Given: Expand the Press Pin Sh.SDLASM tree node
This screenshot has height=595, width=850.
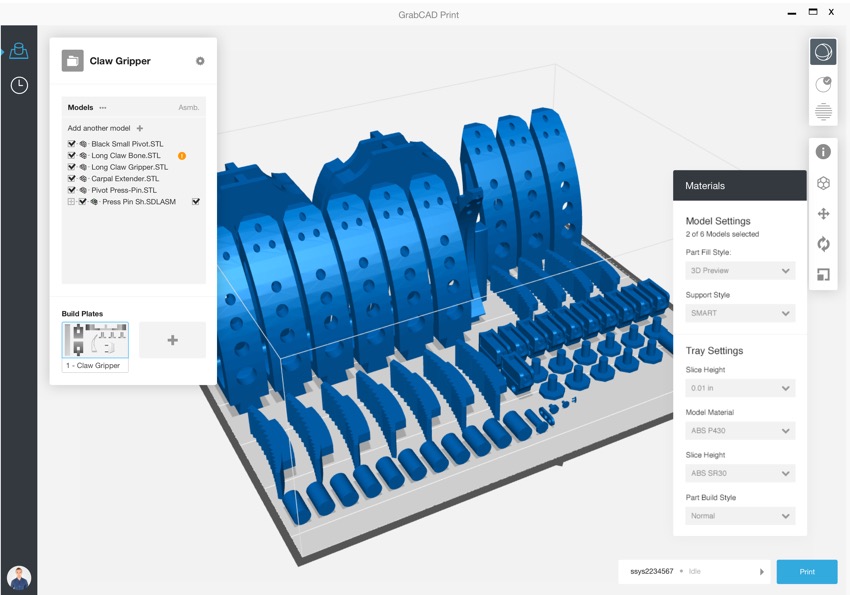Looking at the screenshot, I should 71,202.
